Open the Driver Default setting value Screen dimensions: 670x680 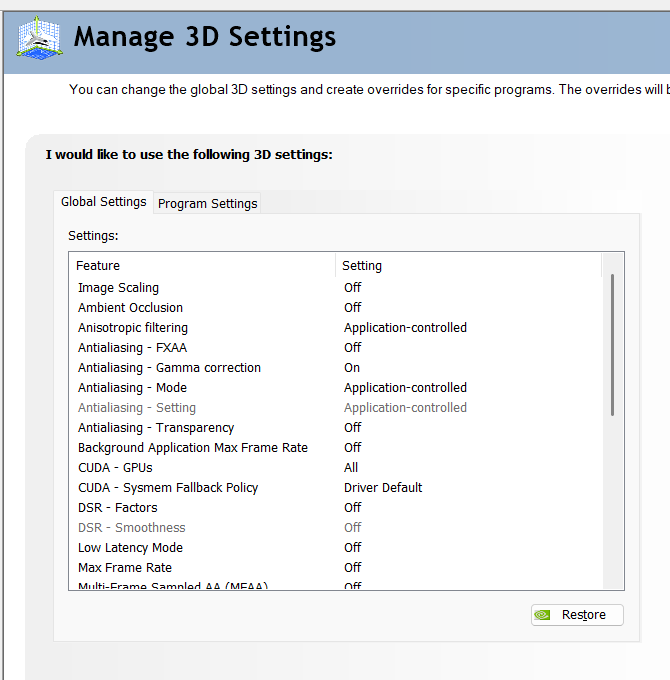tap(383, 487)
